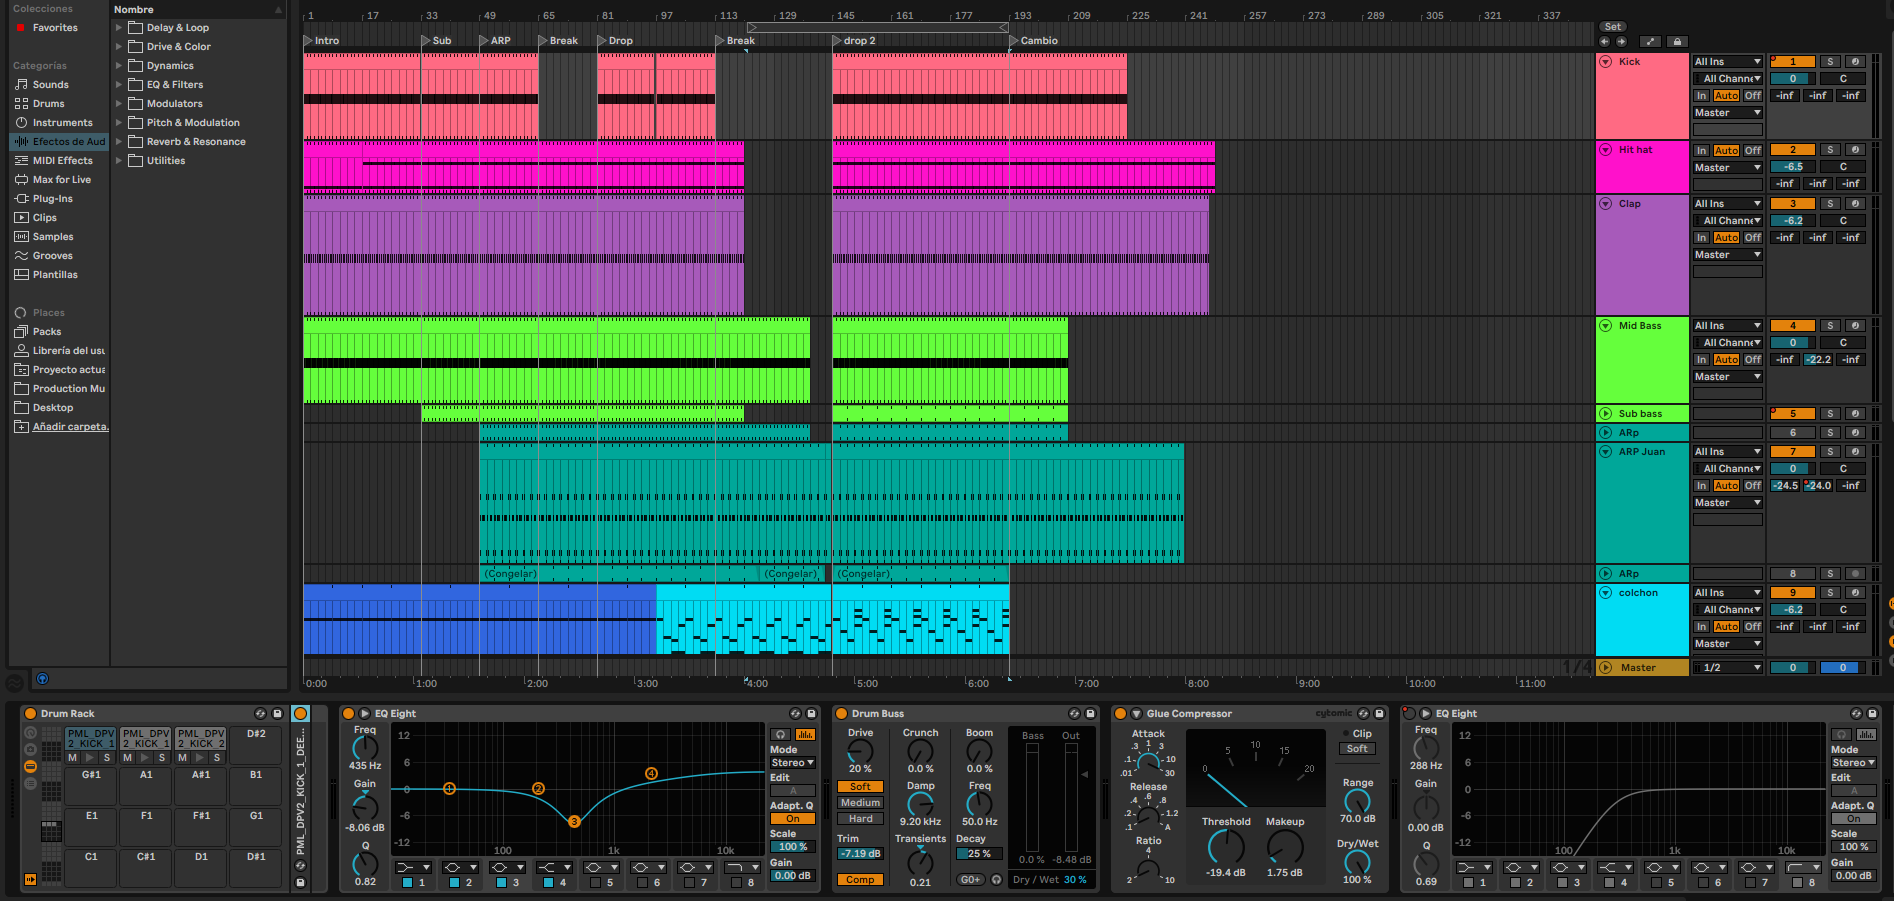This screenshot has width=1894, height=901.
Task: Enable band 5 checkbox in first EQ Eight
Action: pos(594,882)
